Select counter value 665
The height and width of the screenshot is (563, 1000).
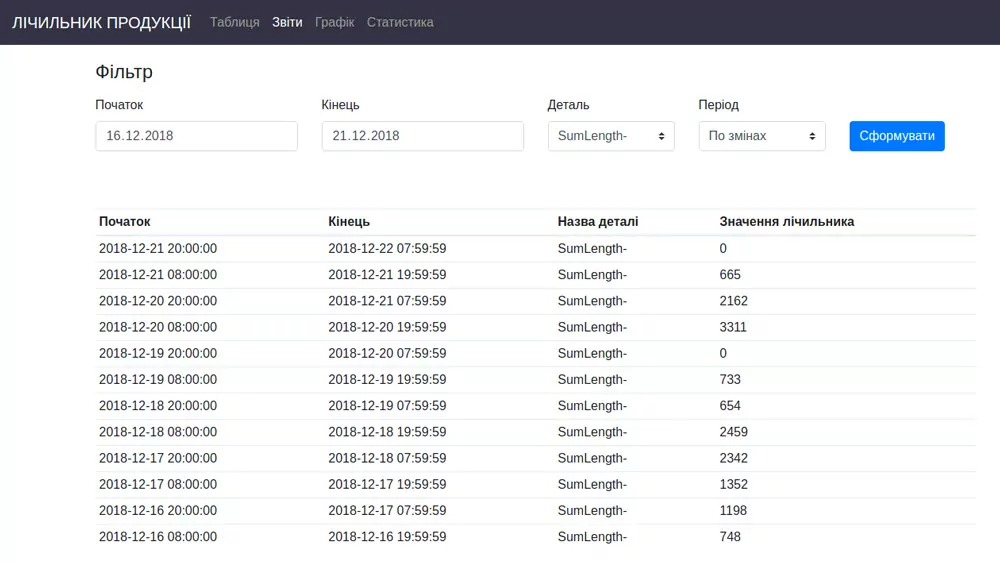pyautogui.click(x=730, y=275)
